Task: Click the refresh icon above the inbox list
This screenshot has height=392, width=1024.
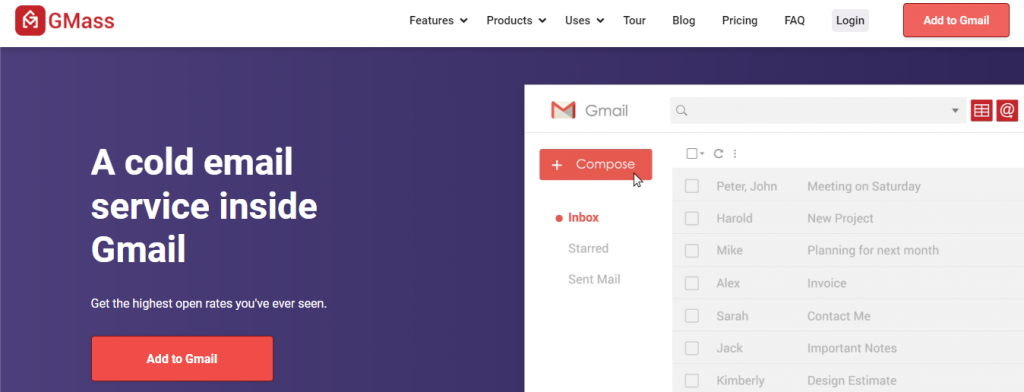Action: (x=718, y=154)
